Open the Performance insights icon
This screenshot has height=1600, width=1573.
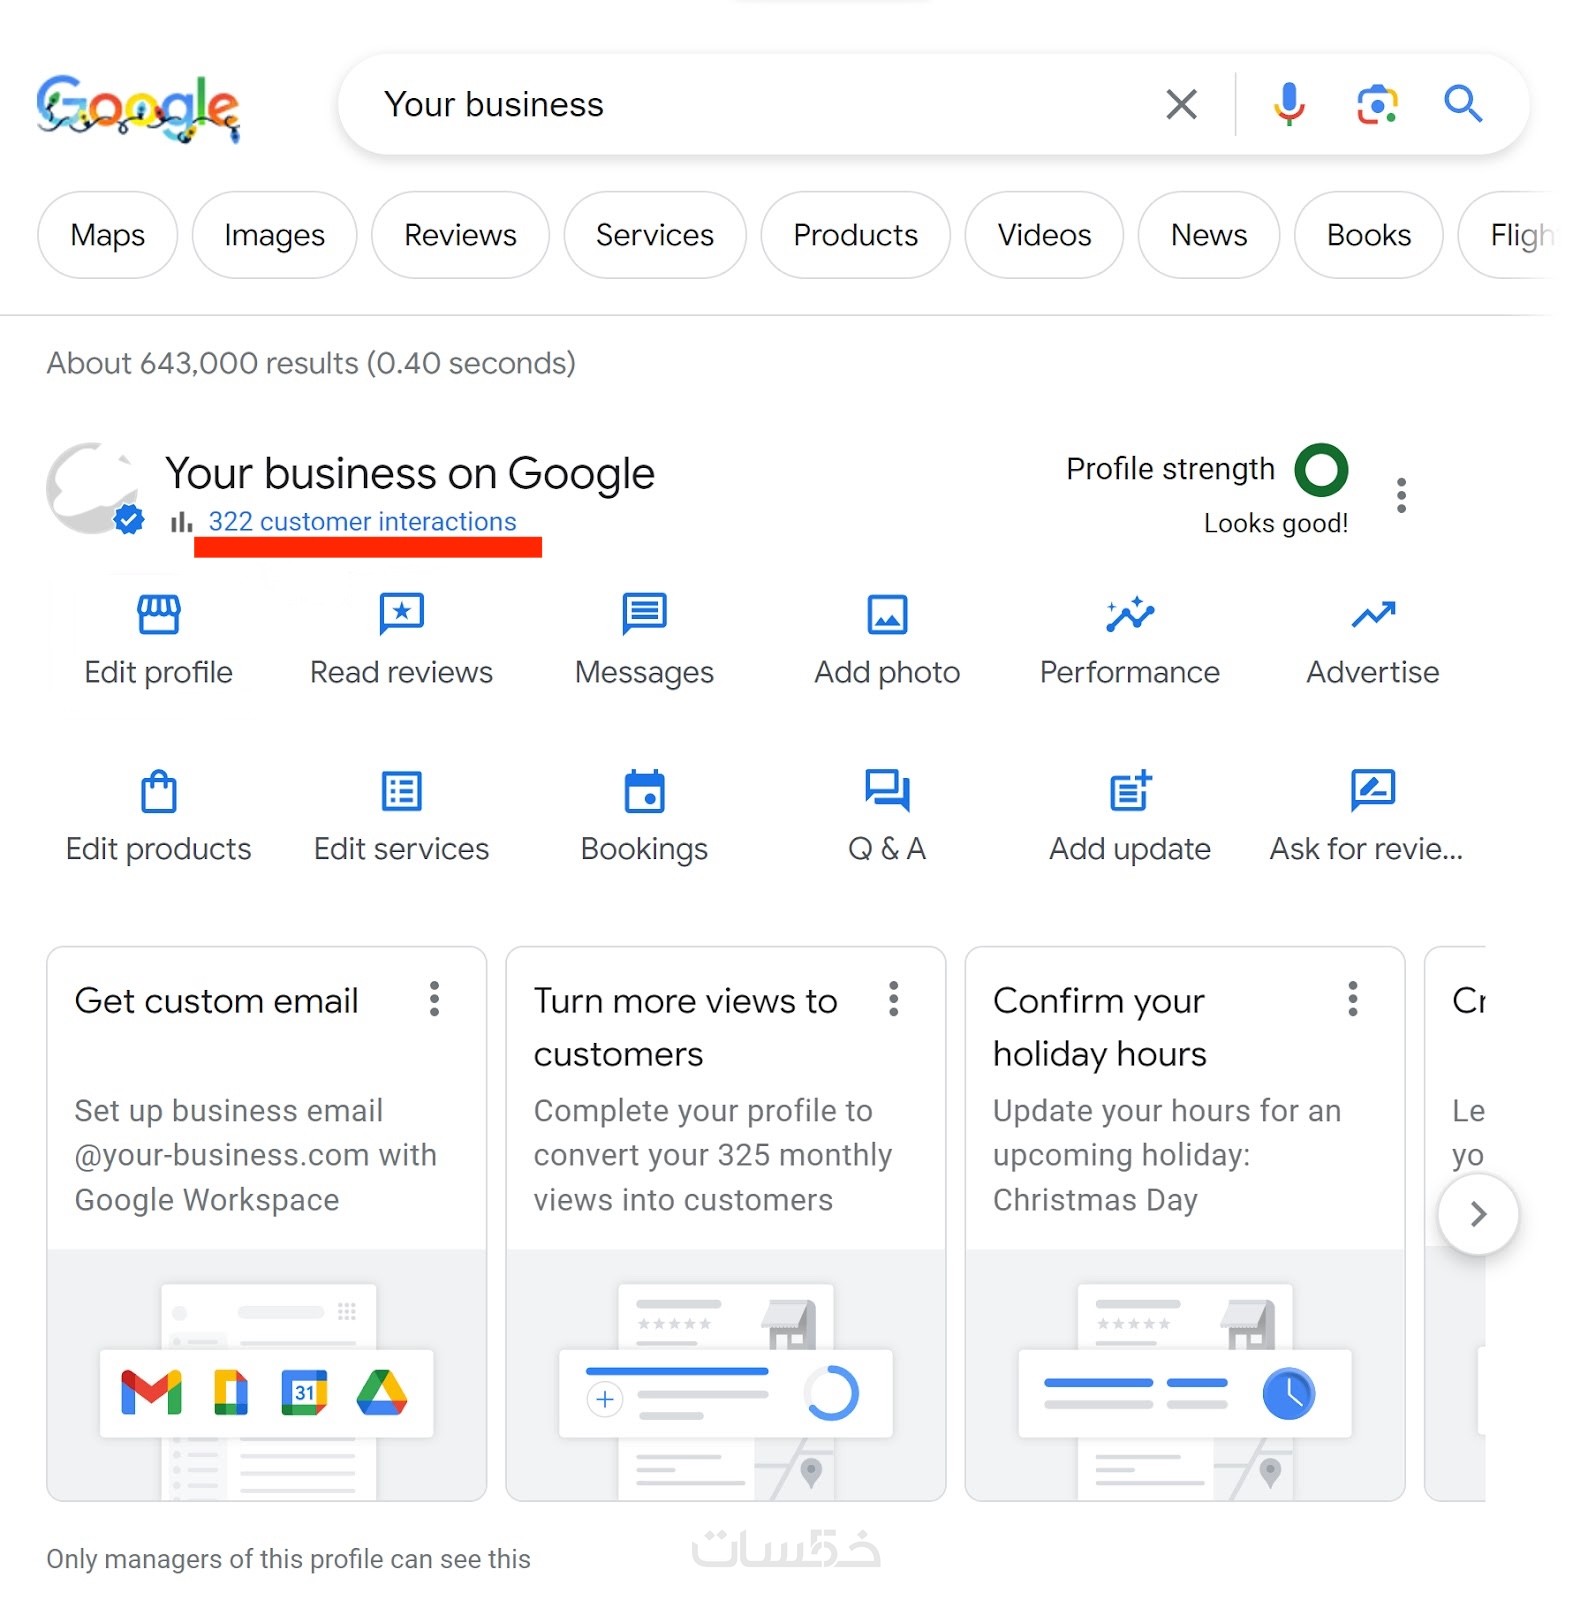click(x=1130, y=614)
